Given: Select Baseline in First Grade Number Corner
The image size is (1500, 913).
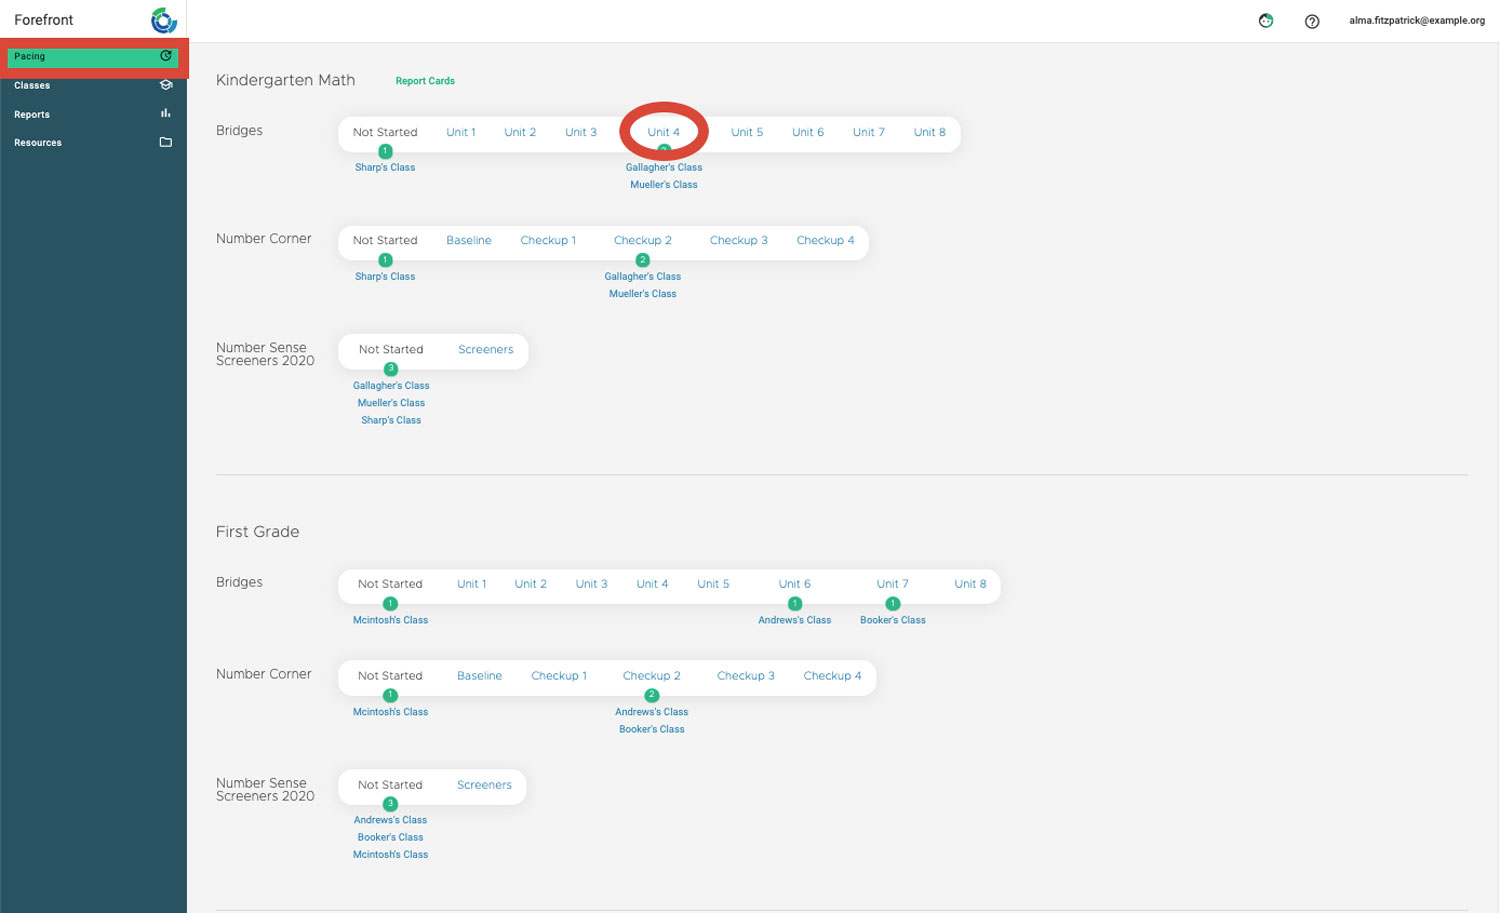Looking at the screenshot, I should tap(480, 676).
